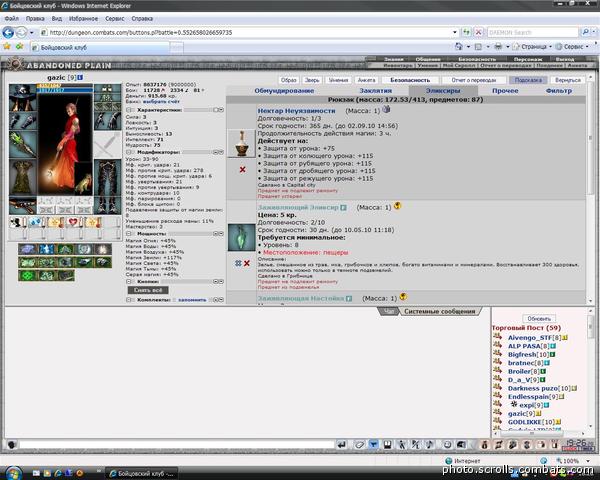The image size is (600, 480).
Task: Click the equipped belt slot
Action: [23, 206]
